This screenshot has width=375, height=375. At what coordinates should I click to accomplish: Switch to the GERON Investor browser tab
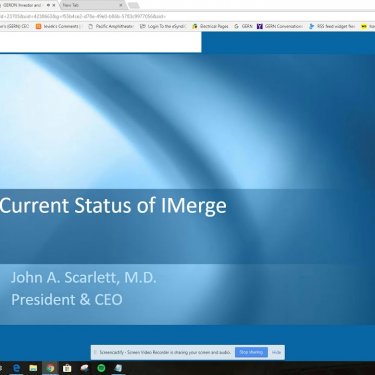click(28, 5)
